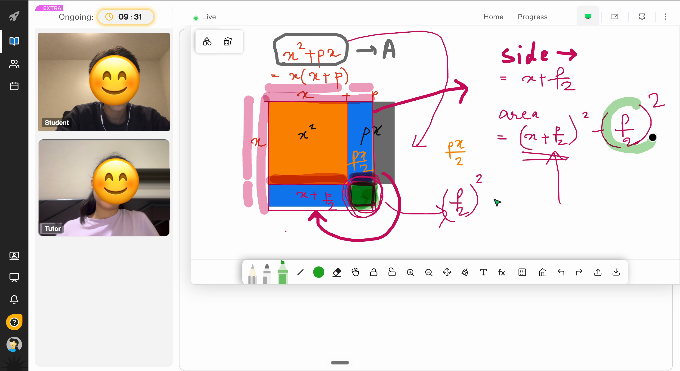Undo the last whiteboard stroke

(x=561, y=272)
